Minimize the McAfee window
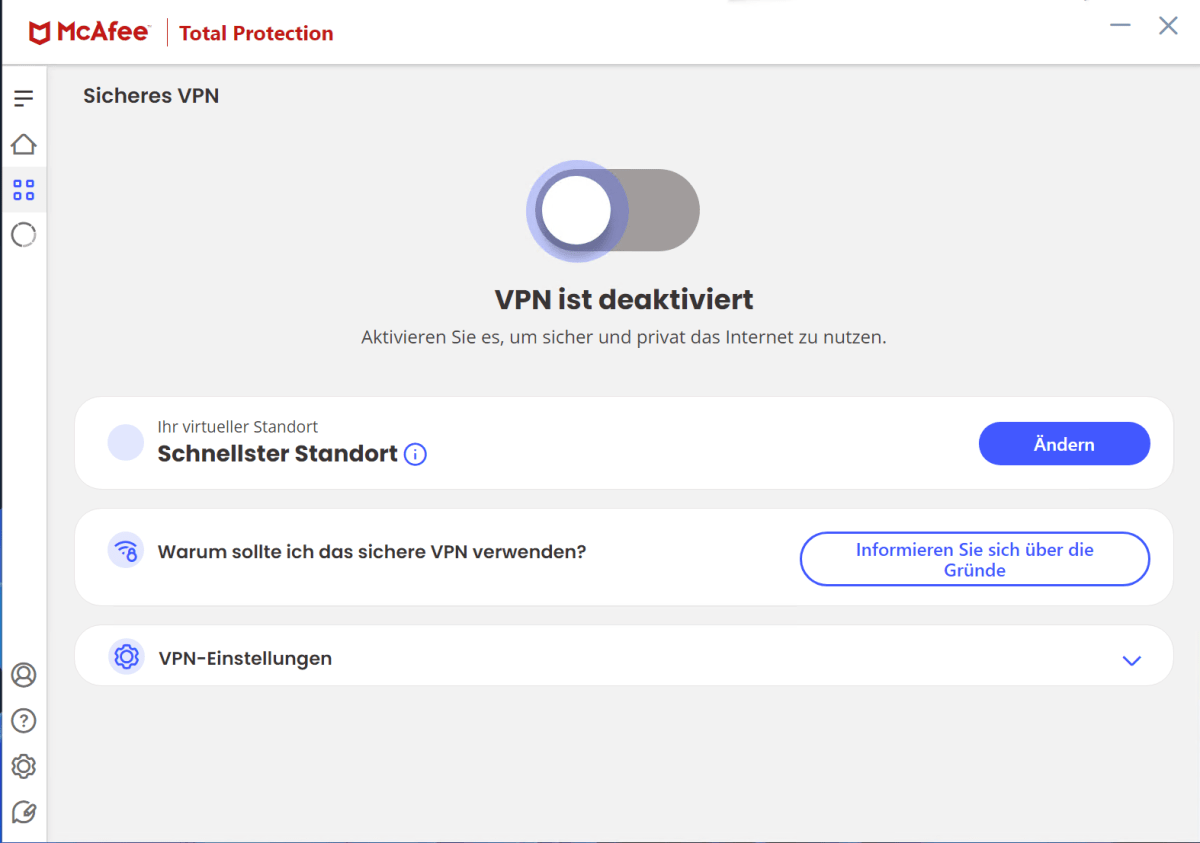Viewport: 1200px width, 843px height. [1120, 26]
